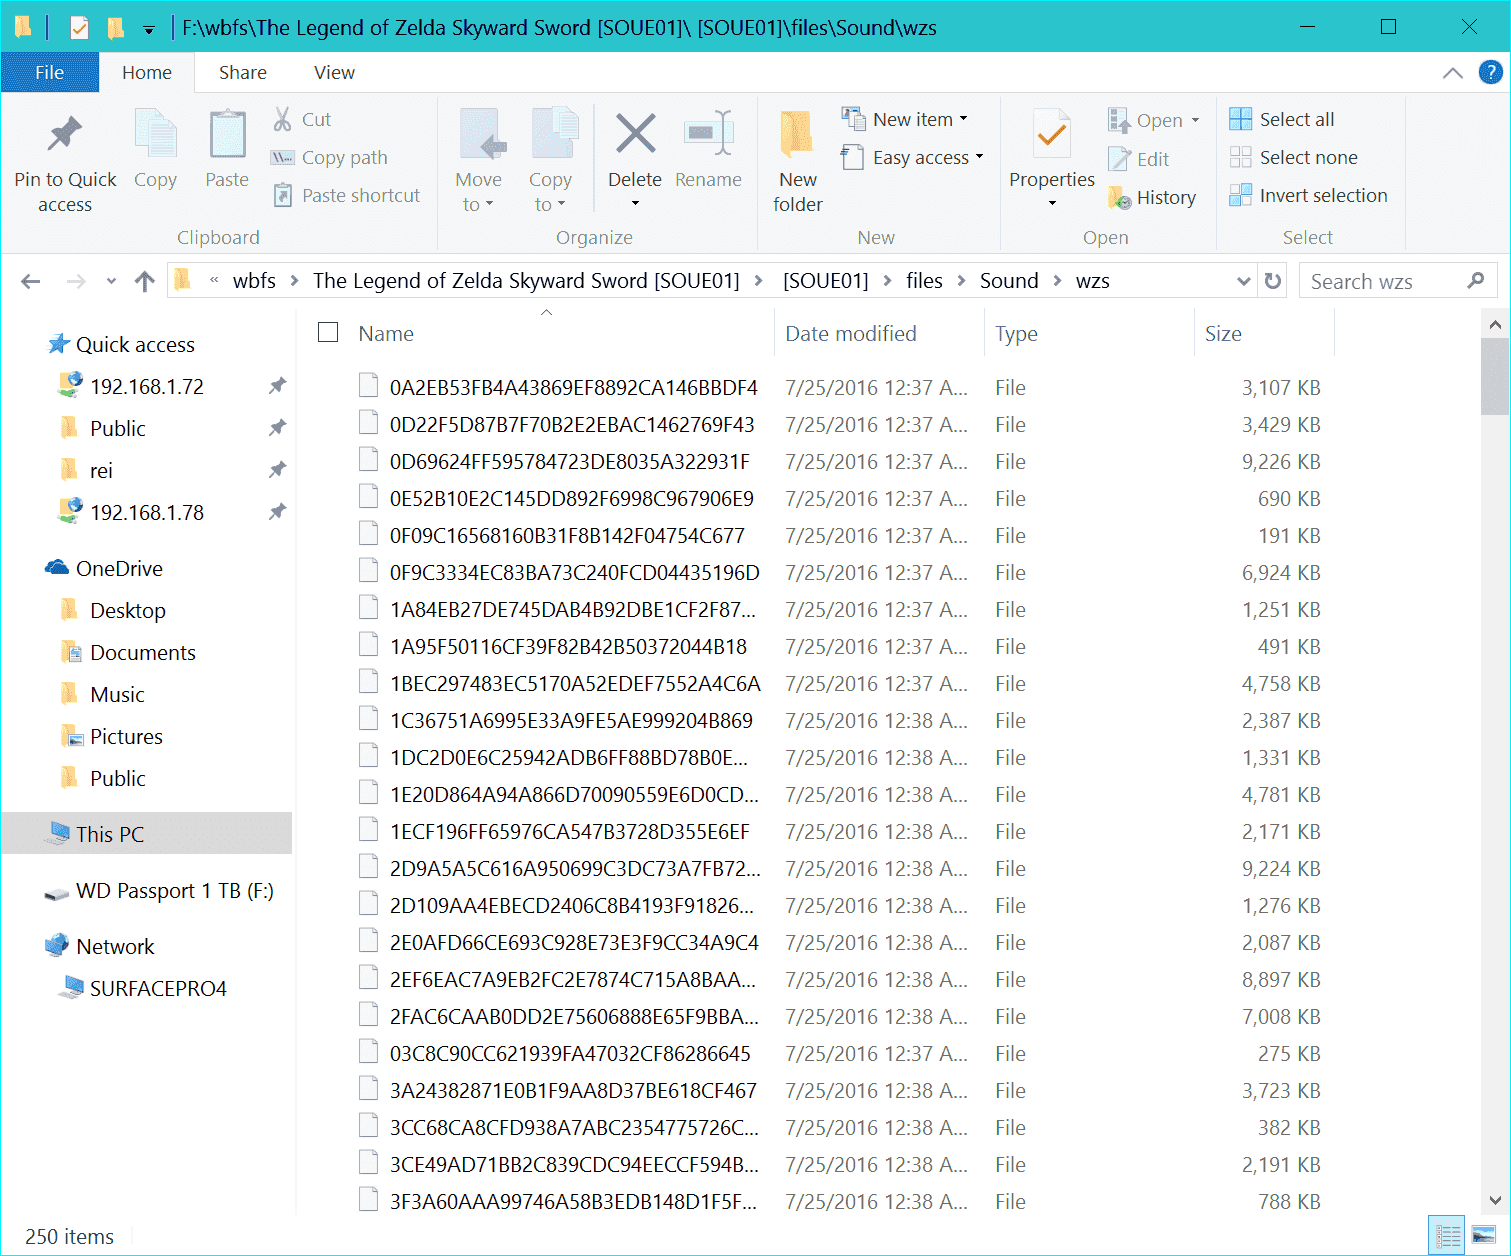
Task: Click the Properties title bar quick access icon
Action: point(79,27)
